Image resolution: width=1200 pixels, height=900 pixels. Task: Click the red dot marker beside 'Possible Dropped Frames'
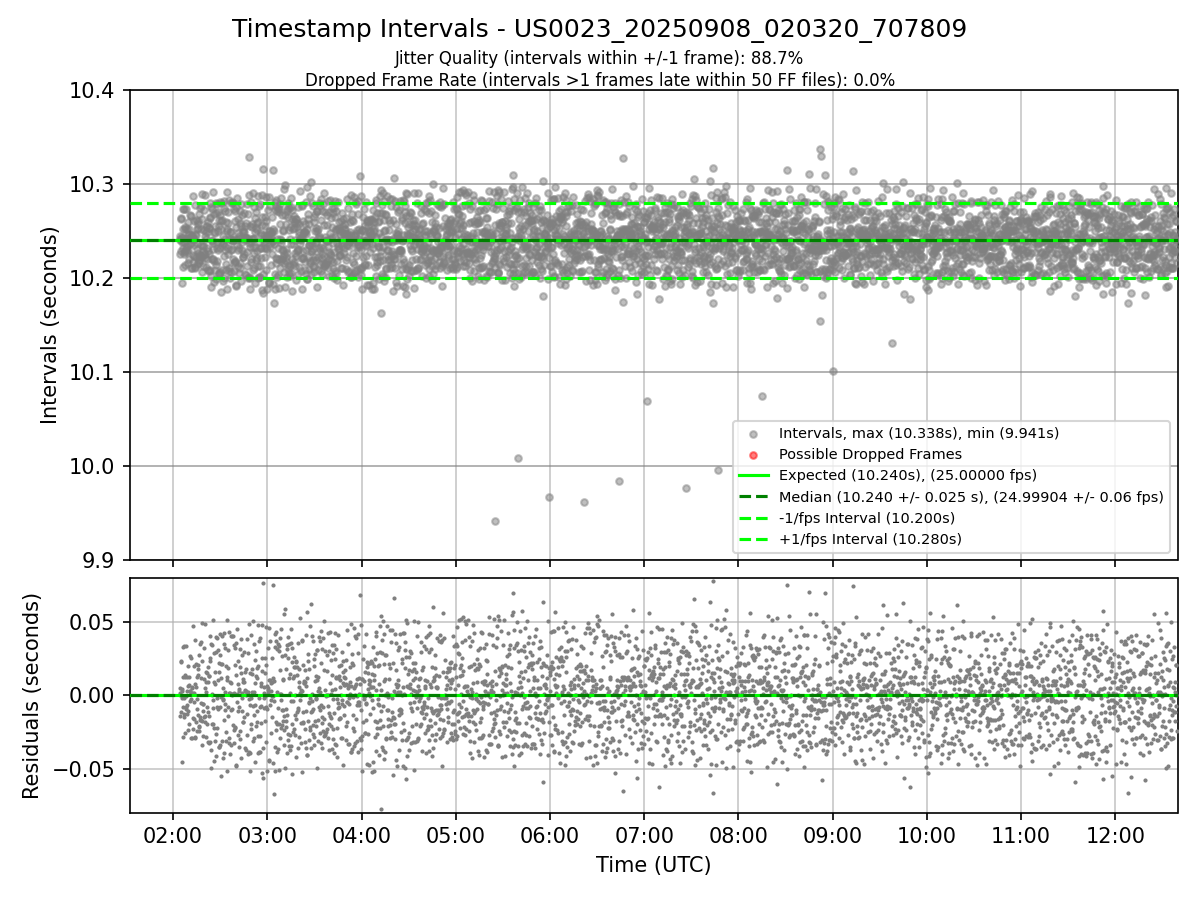[754, 455]
